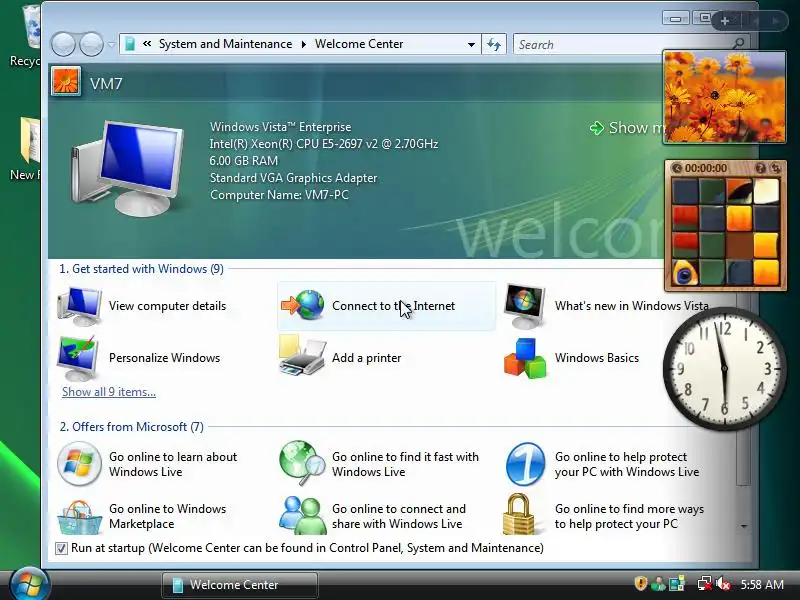Open What's new in Windows Vista

click(x=606, y=306)
